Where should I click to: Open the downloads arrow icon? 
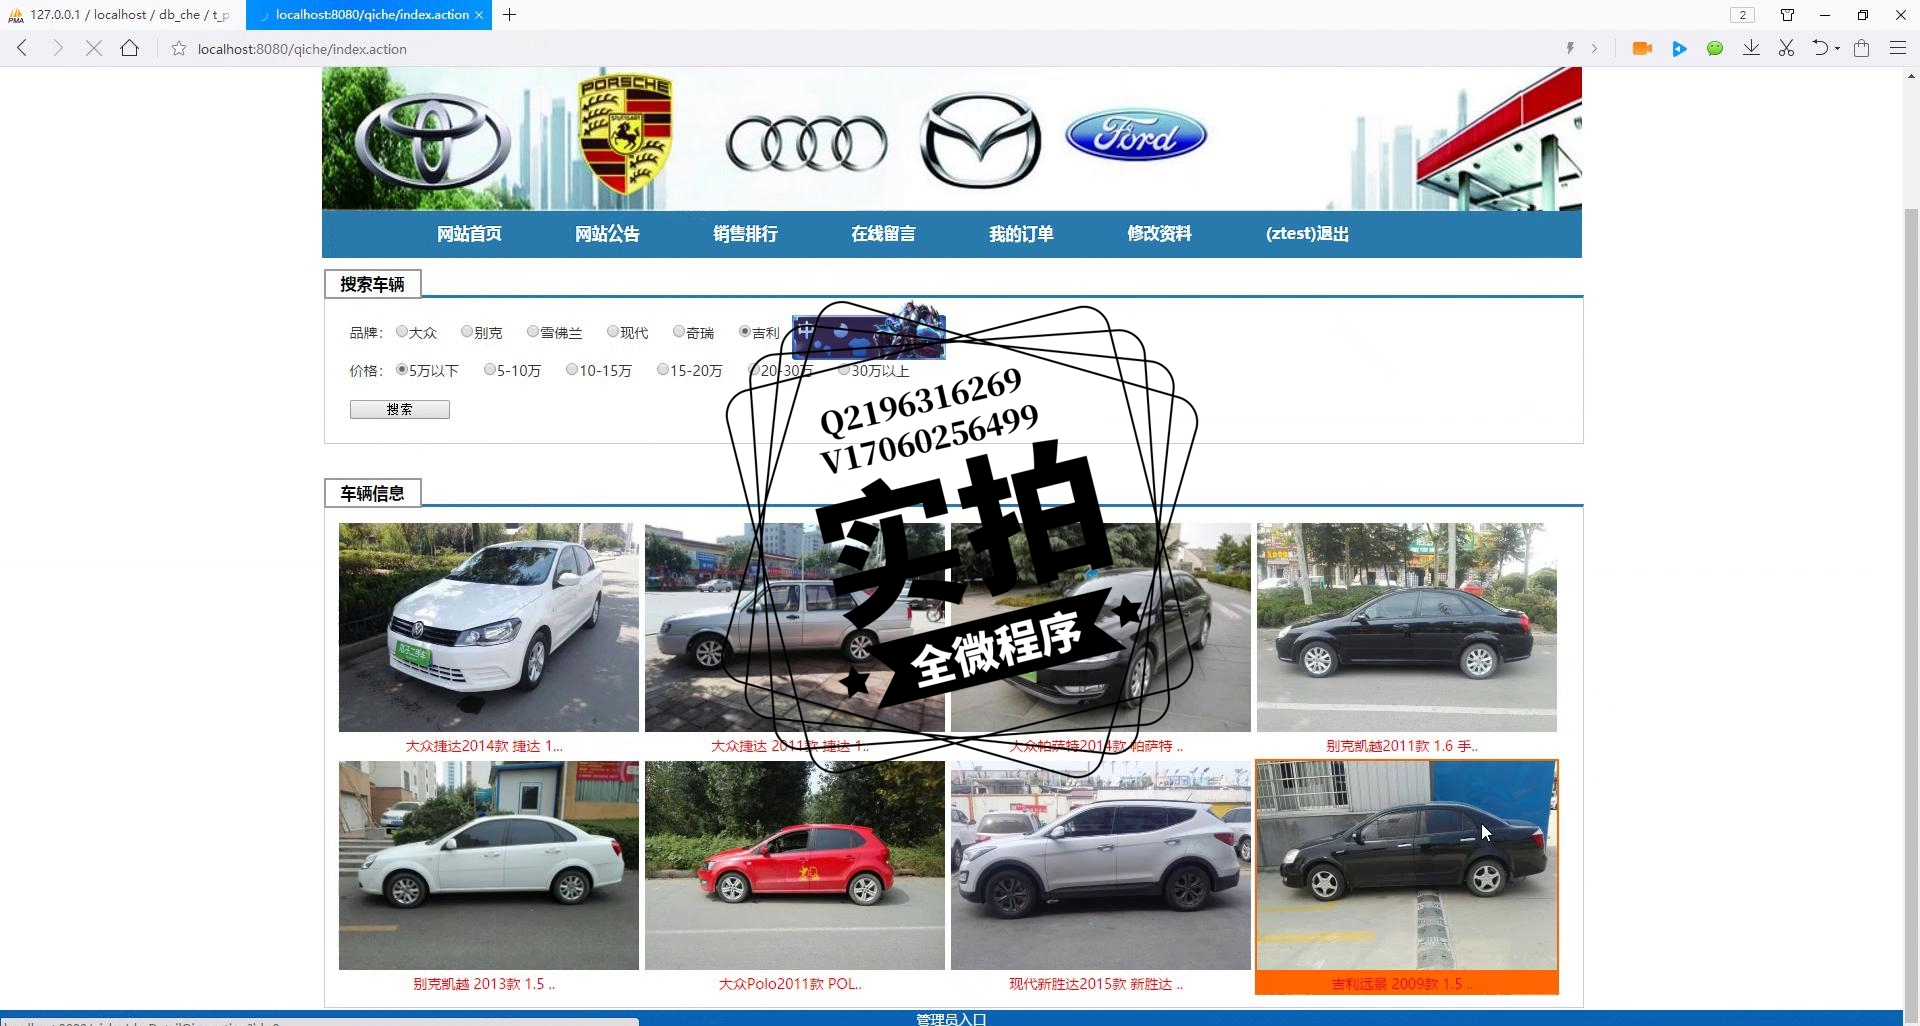[x=1751, y=48]
